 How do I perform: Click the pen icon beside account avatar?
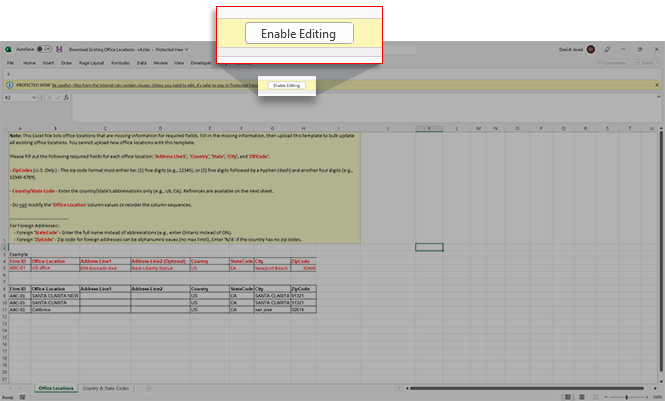tap(607, 49)
